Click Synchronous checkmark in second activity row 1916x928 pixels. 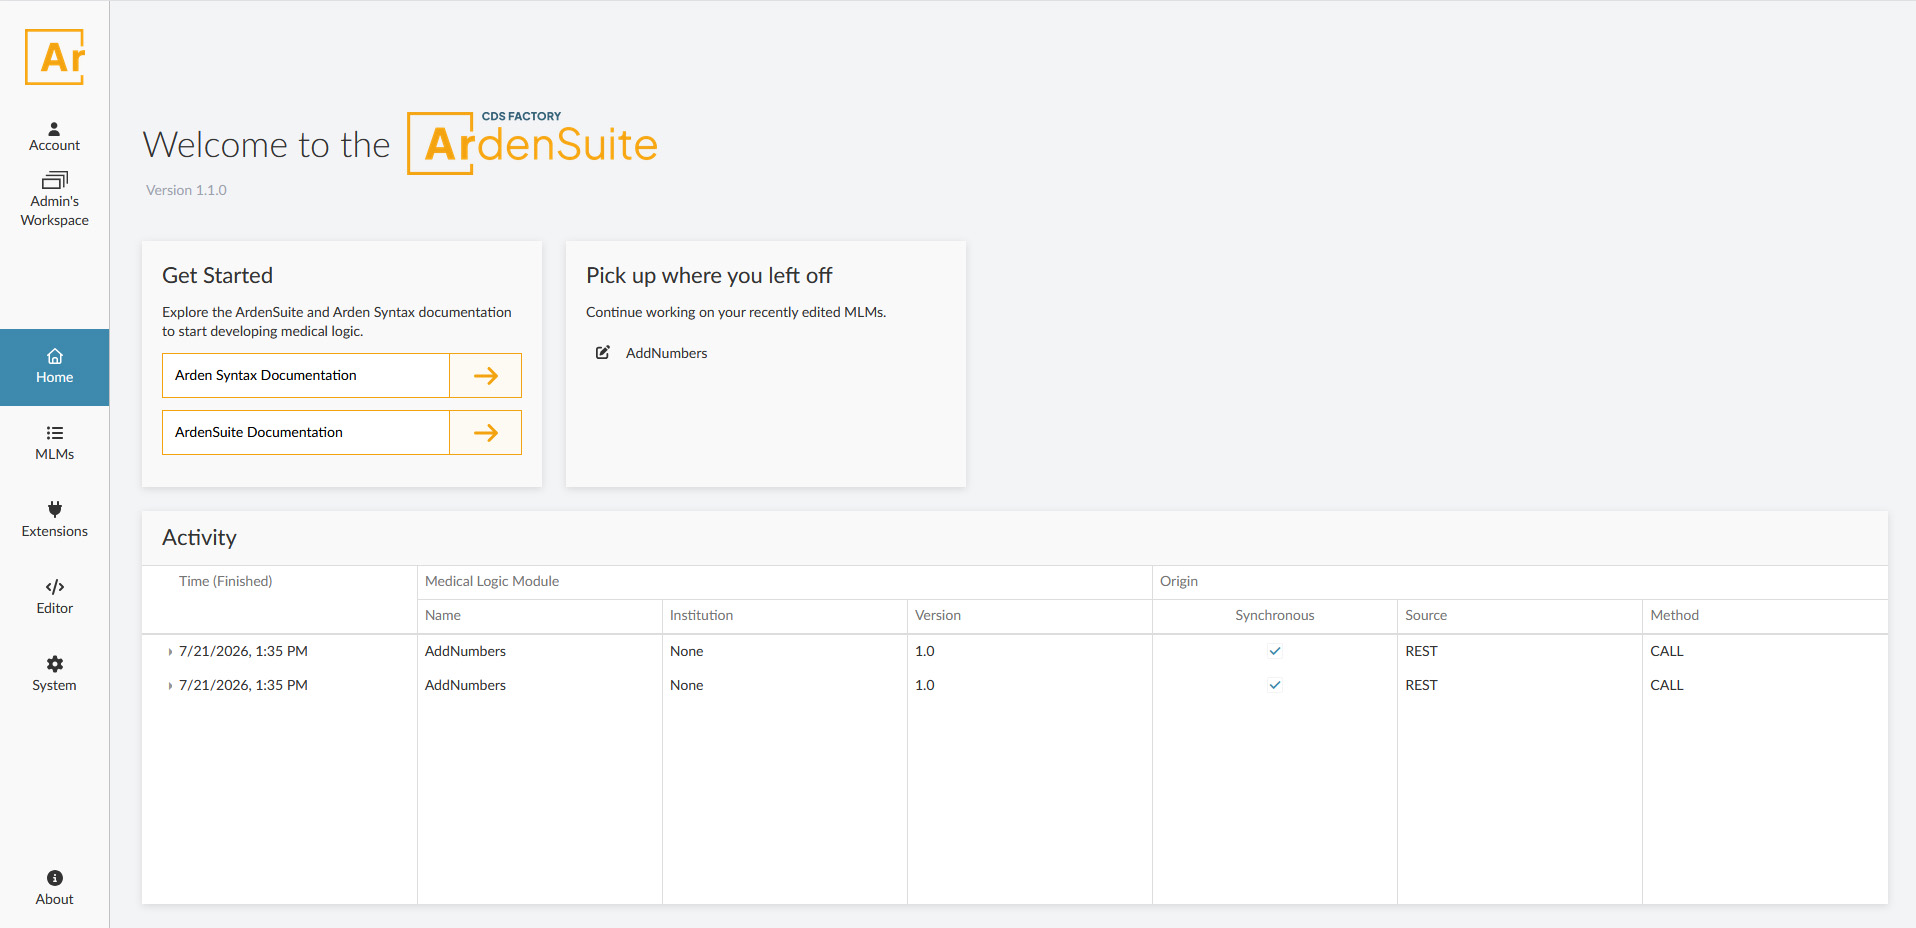pyautogui.click(x=1275, y=685)
